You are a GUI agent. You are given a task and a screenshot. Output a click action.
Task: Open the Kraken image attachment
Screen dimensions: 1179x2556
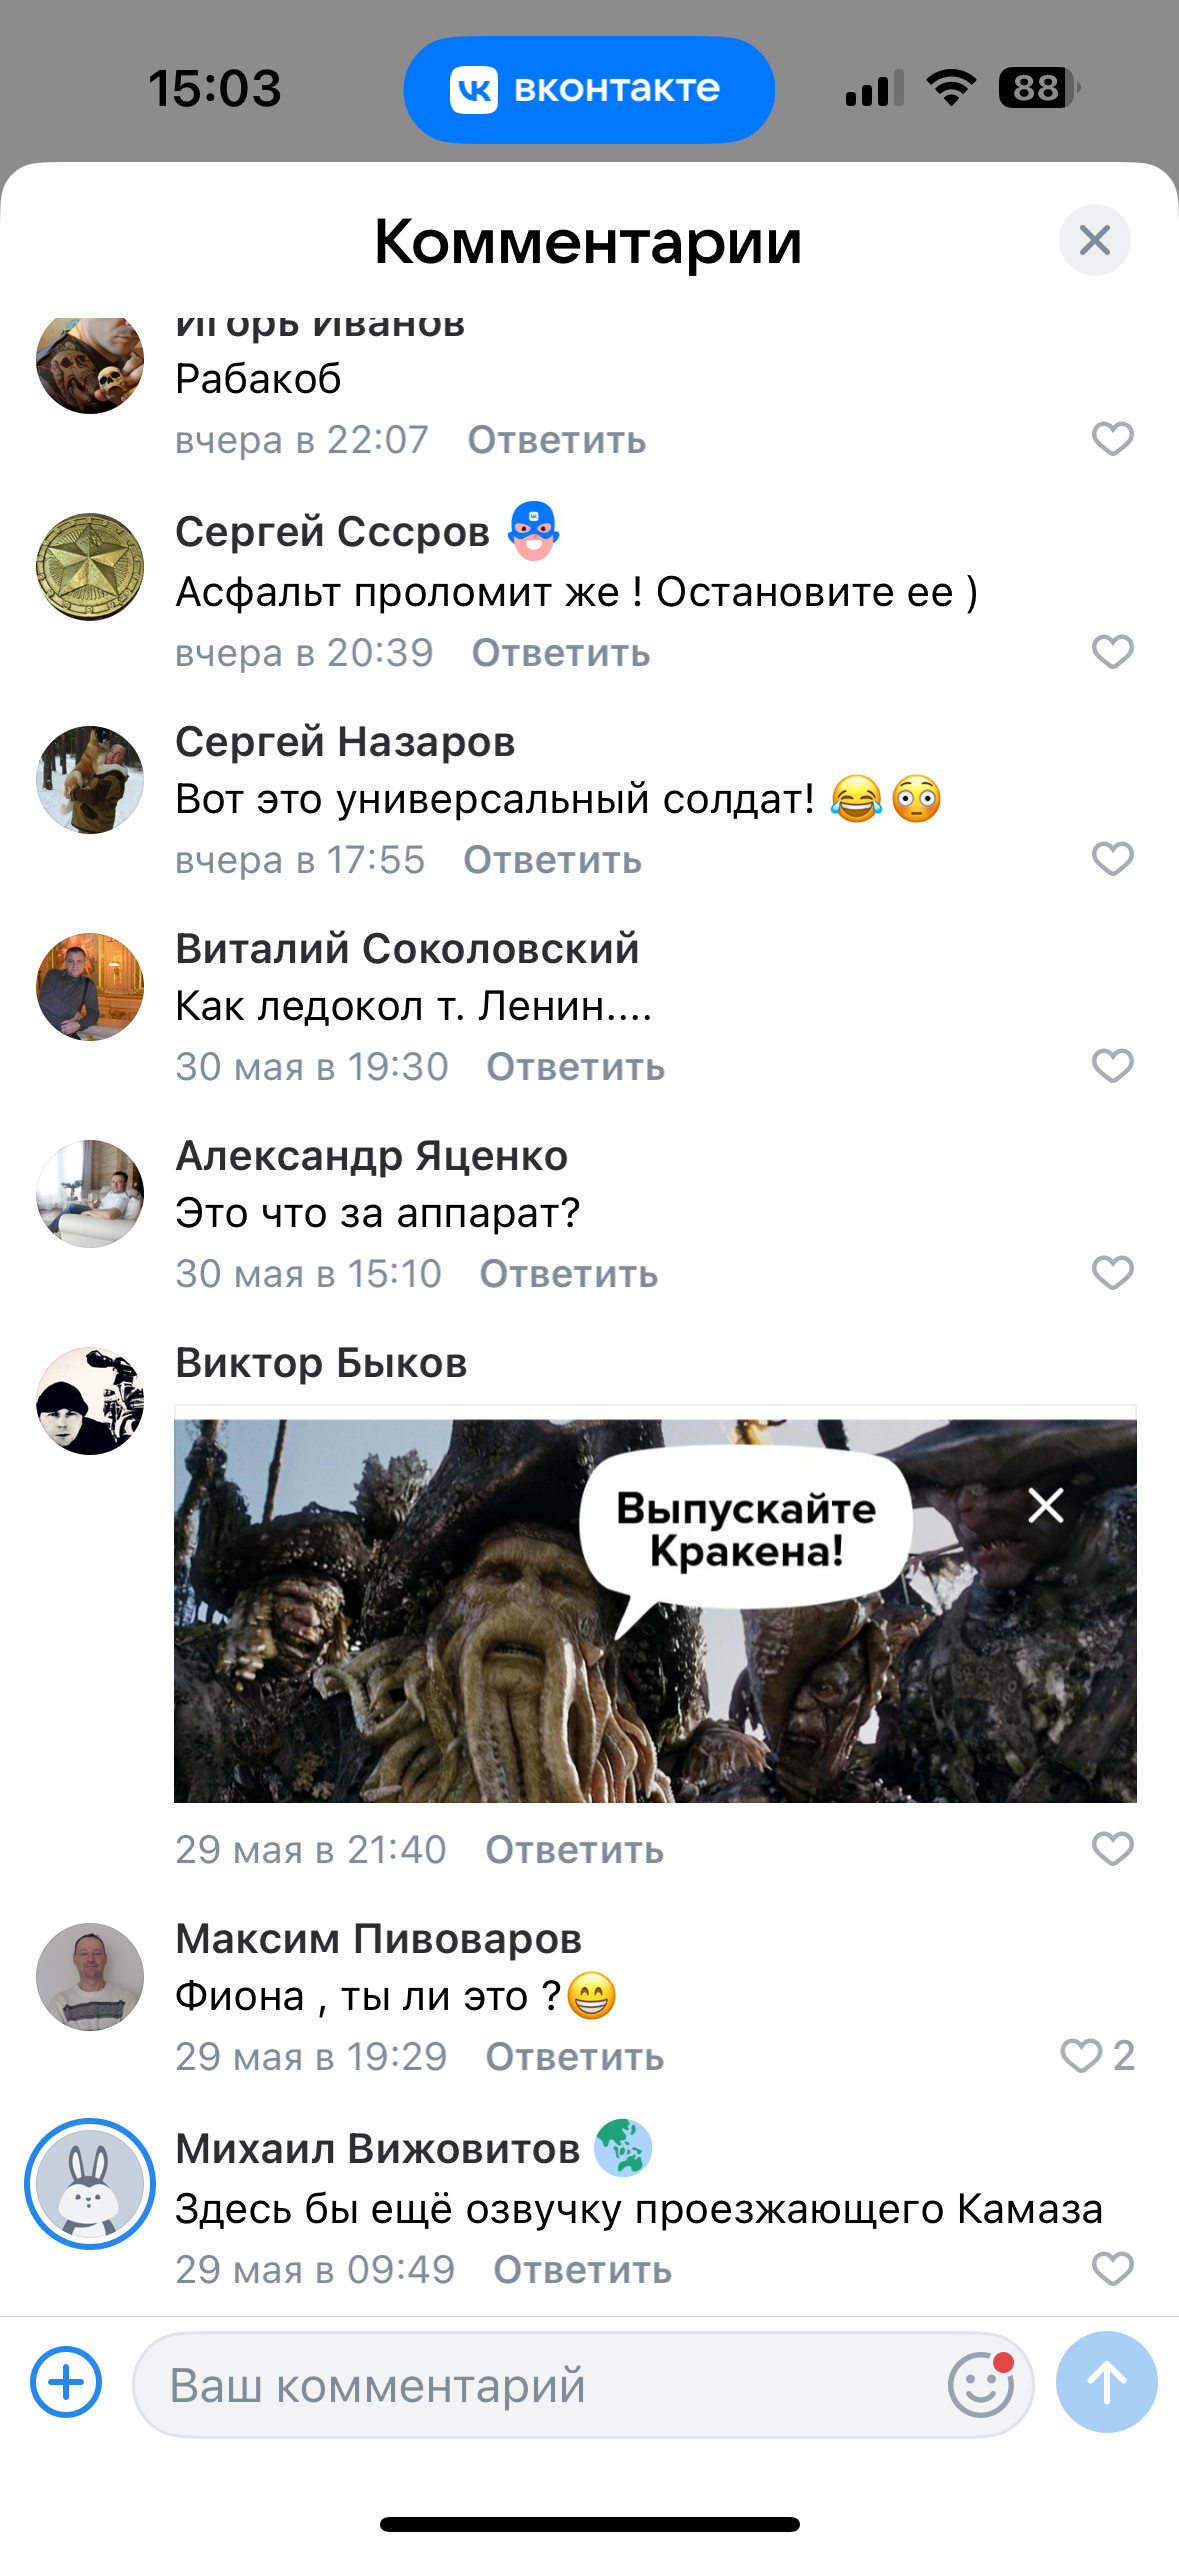tap(655, 1610)
